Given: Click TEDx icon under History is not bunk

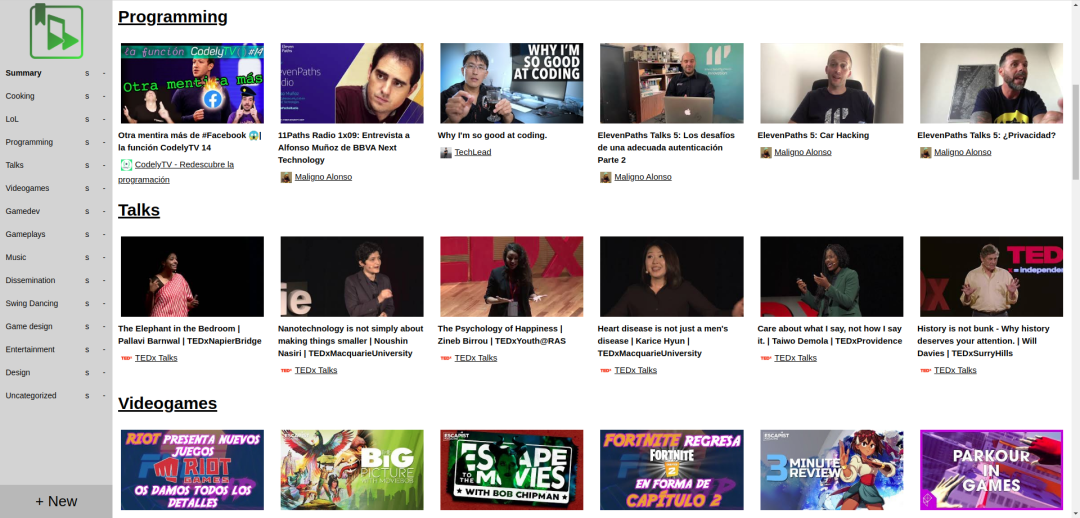Looking at the screenshot, I should 925,370.
